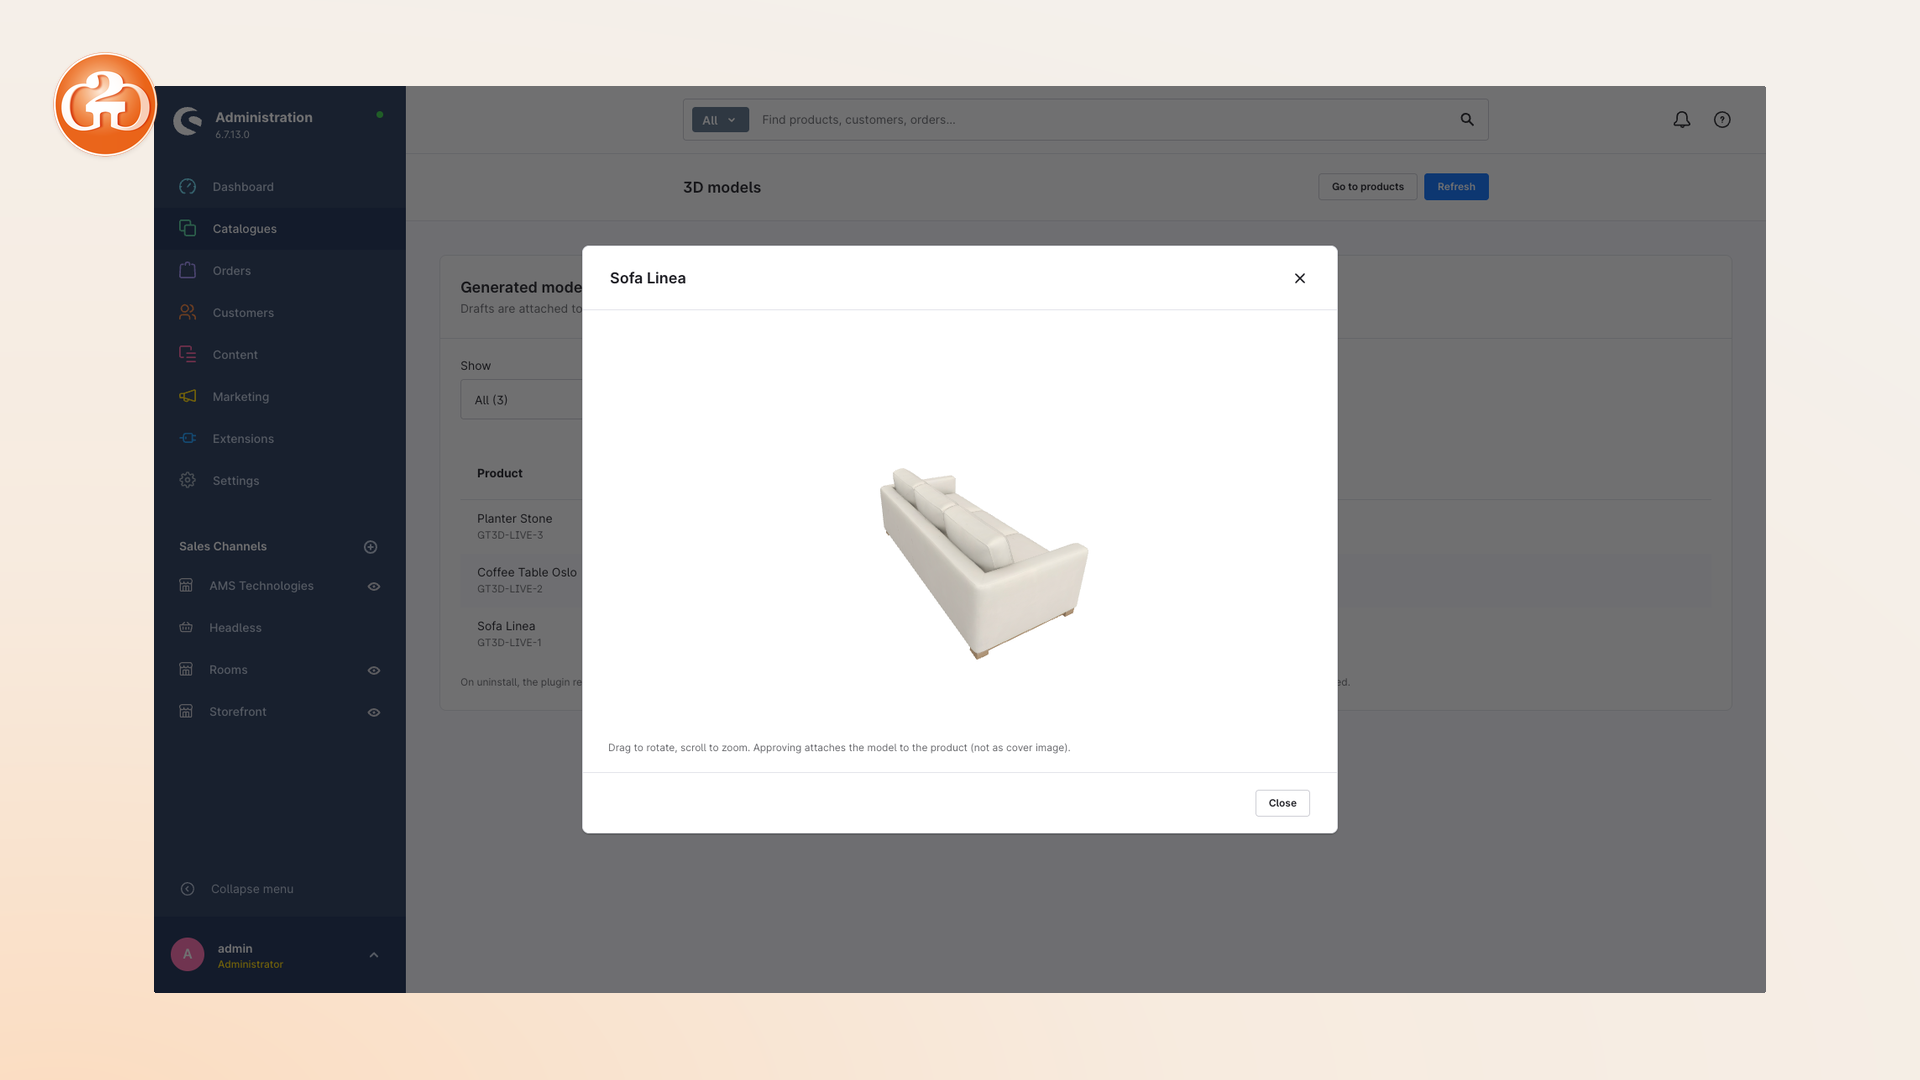Open the Dashboard icon in sidebar
The height and width of the screenshot is (1080, 1920).
[187, 187]
